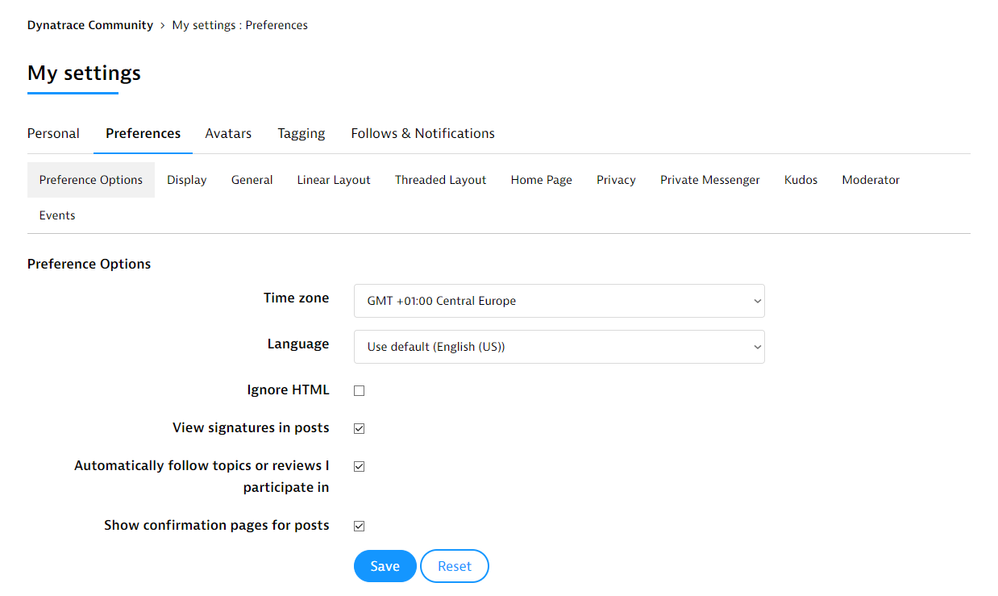998x596 pixels.
Task: Go to the Privacy sub-tab
Action: click(x=616, y=180)
